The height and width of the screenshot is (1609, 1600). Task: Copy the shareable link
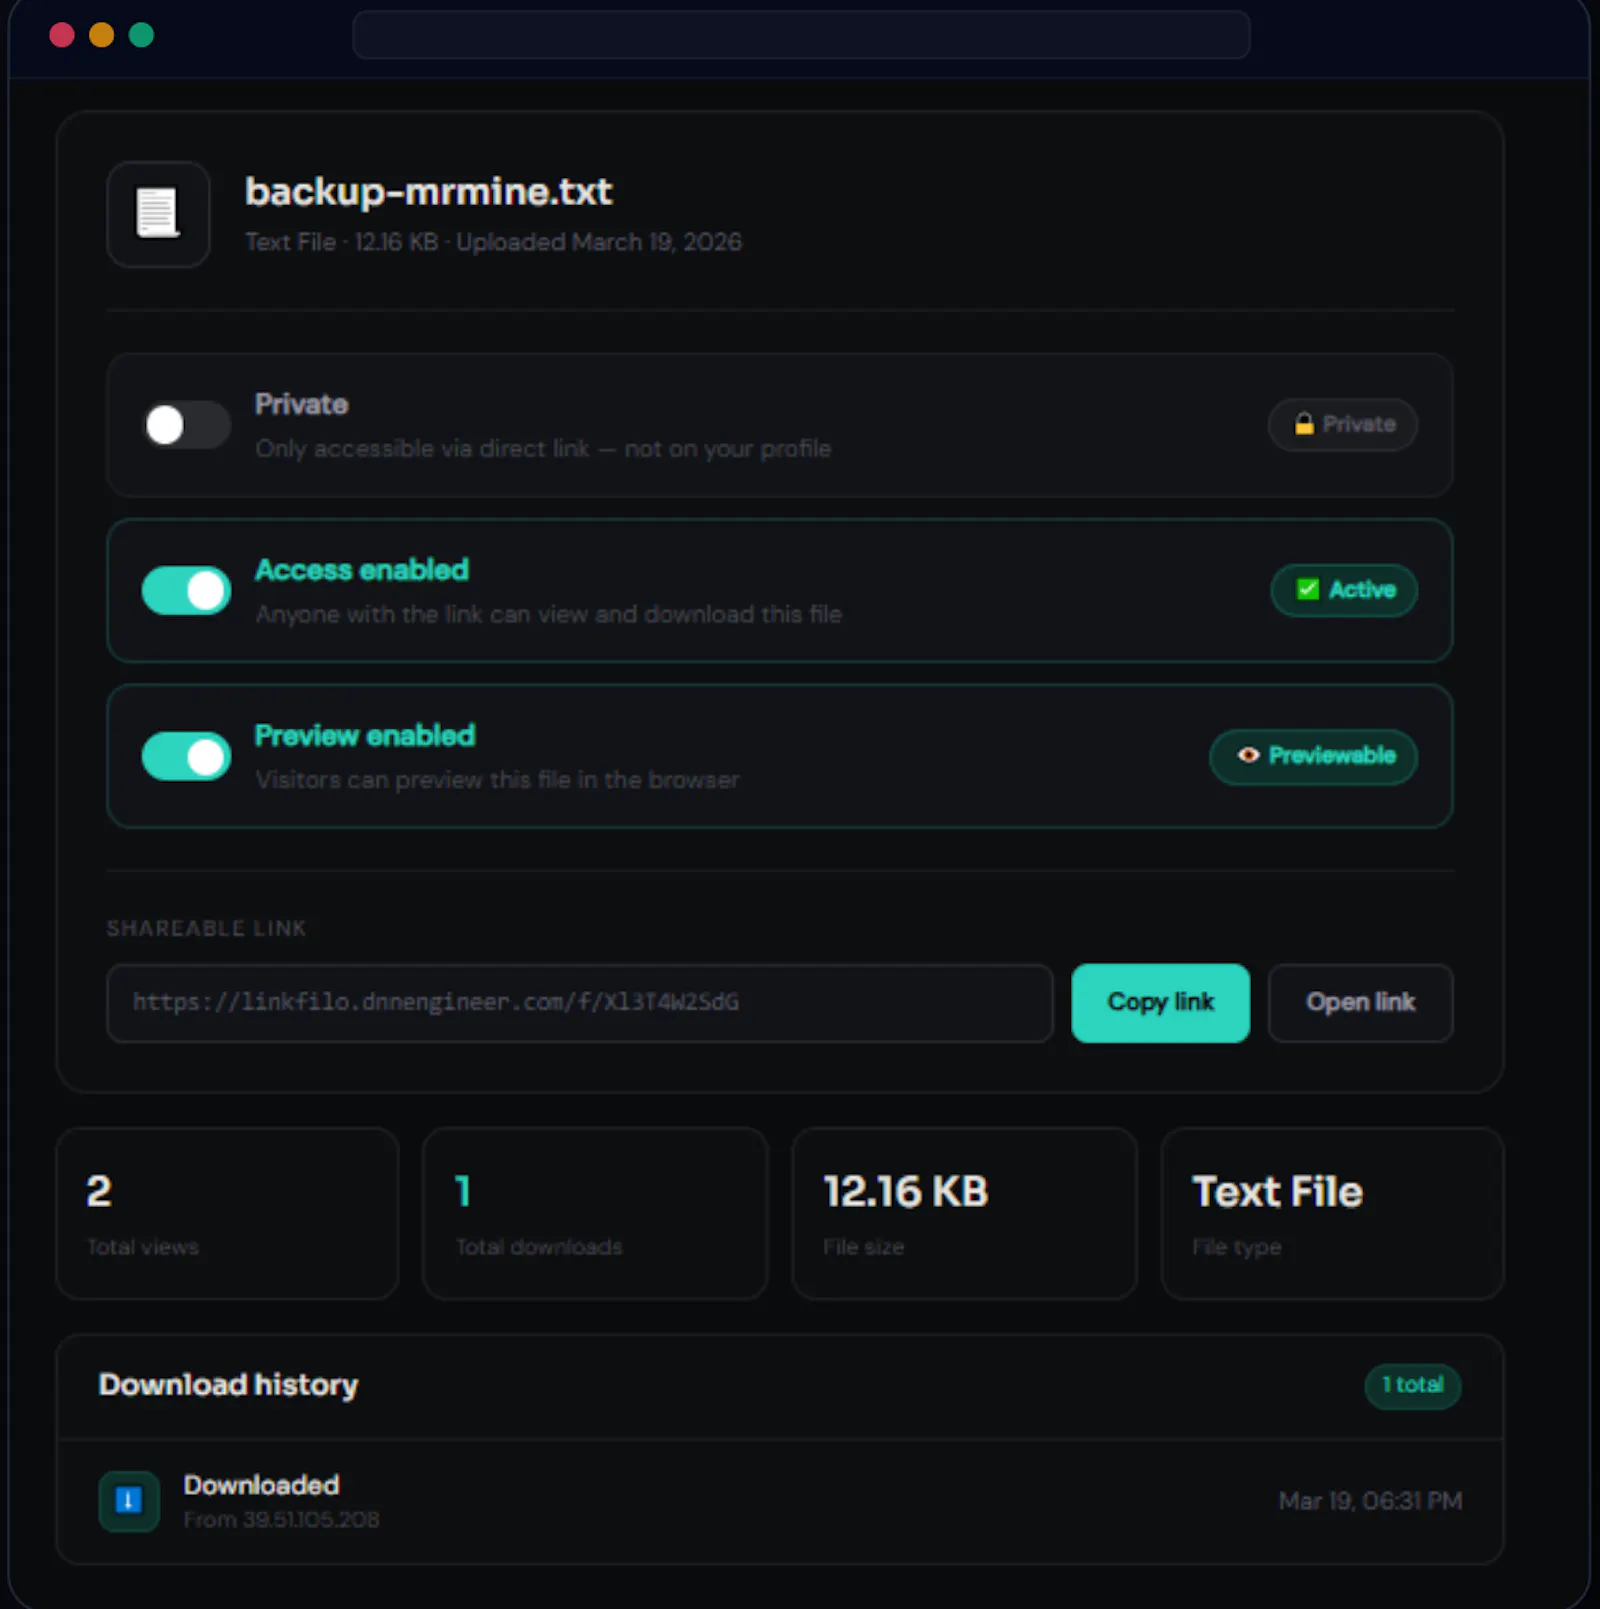click(x=1160, y=1002)
